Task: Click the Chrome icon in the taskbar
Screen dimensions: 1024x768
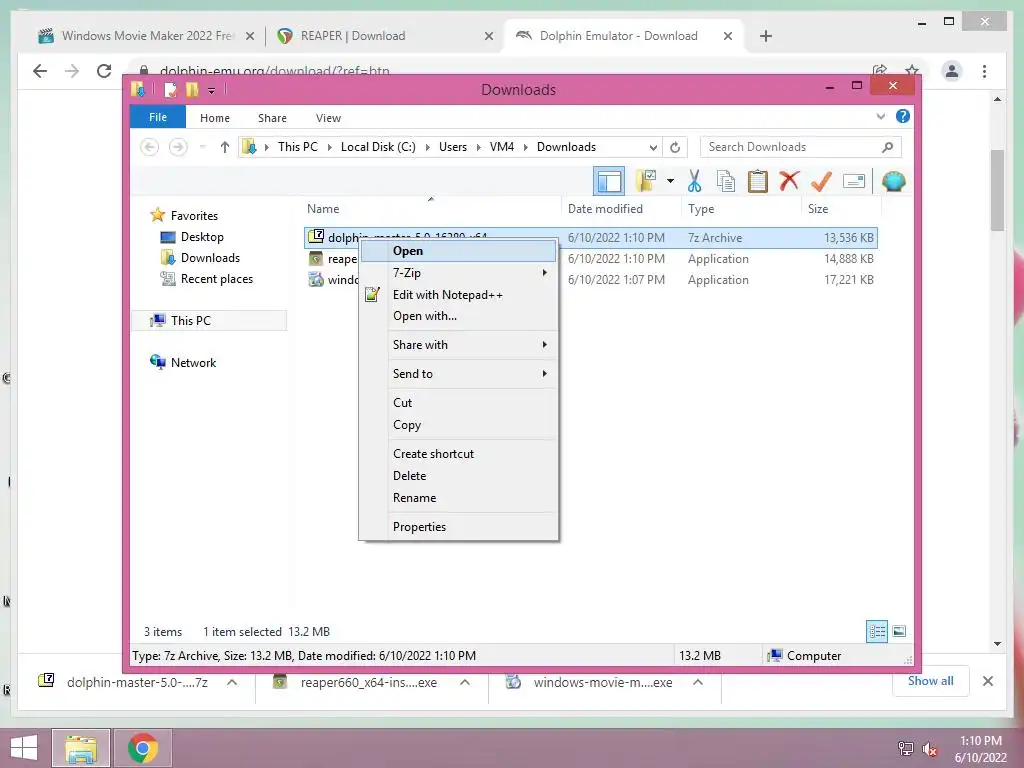Action: (142, 748)
